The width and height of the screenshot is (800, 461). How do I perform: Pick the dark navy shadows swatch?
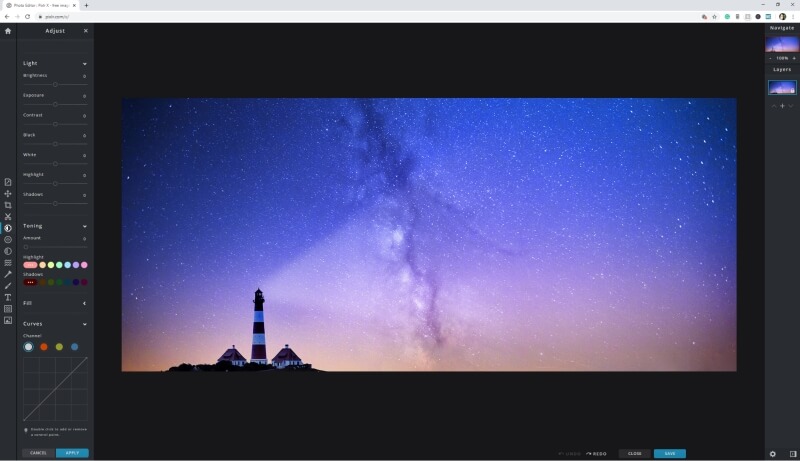click(x=76, y=282)
